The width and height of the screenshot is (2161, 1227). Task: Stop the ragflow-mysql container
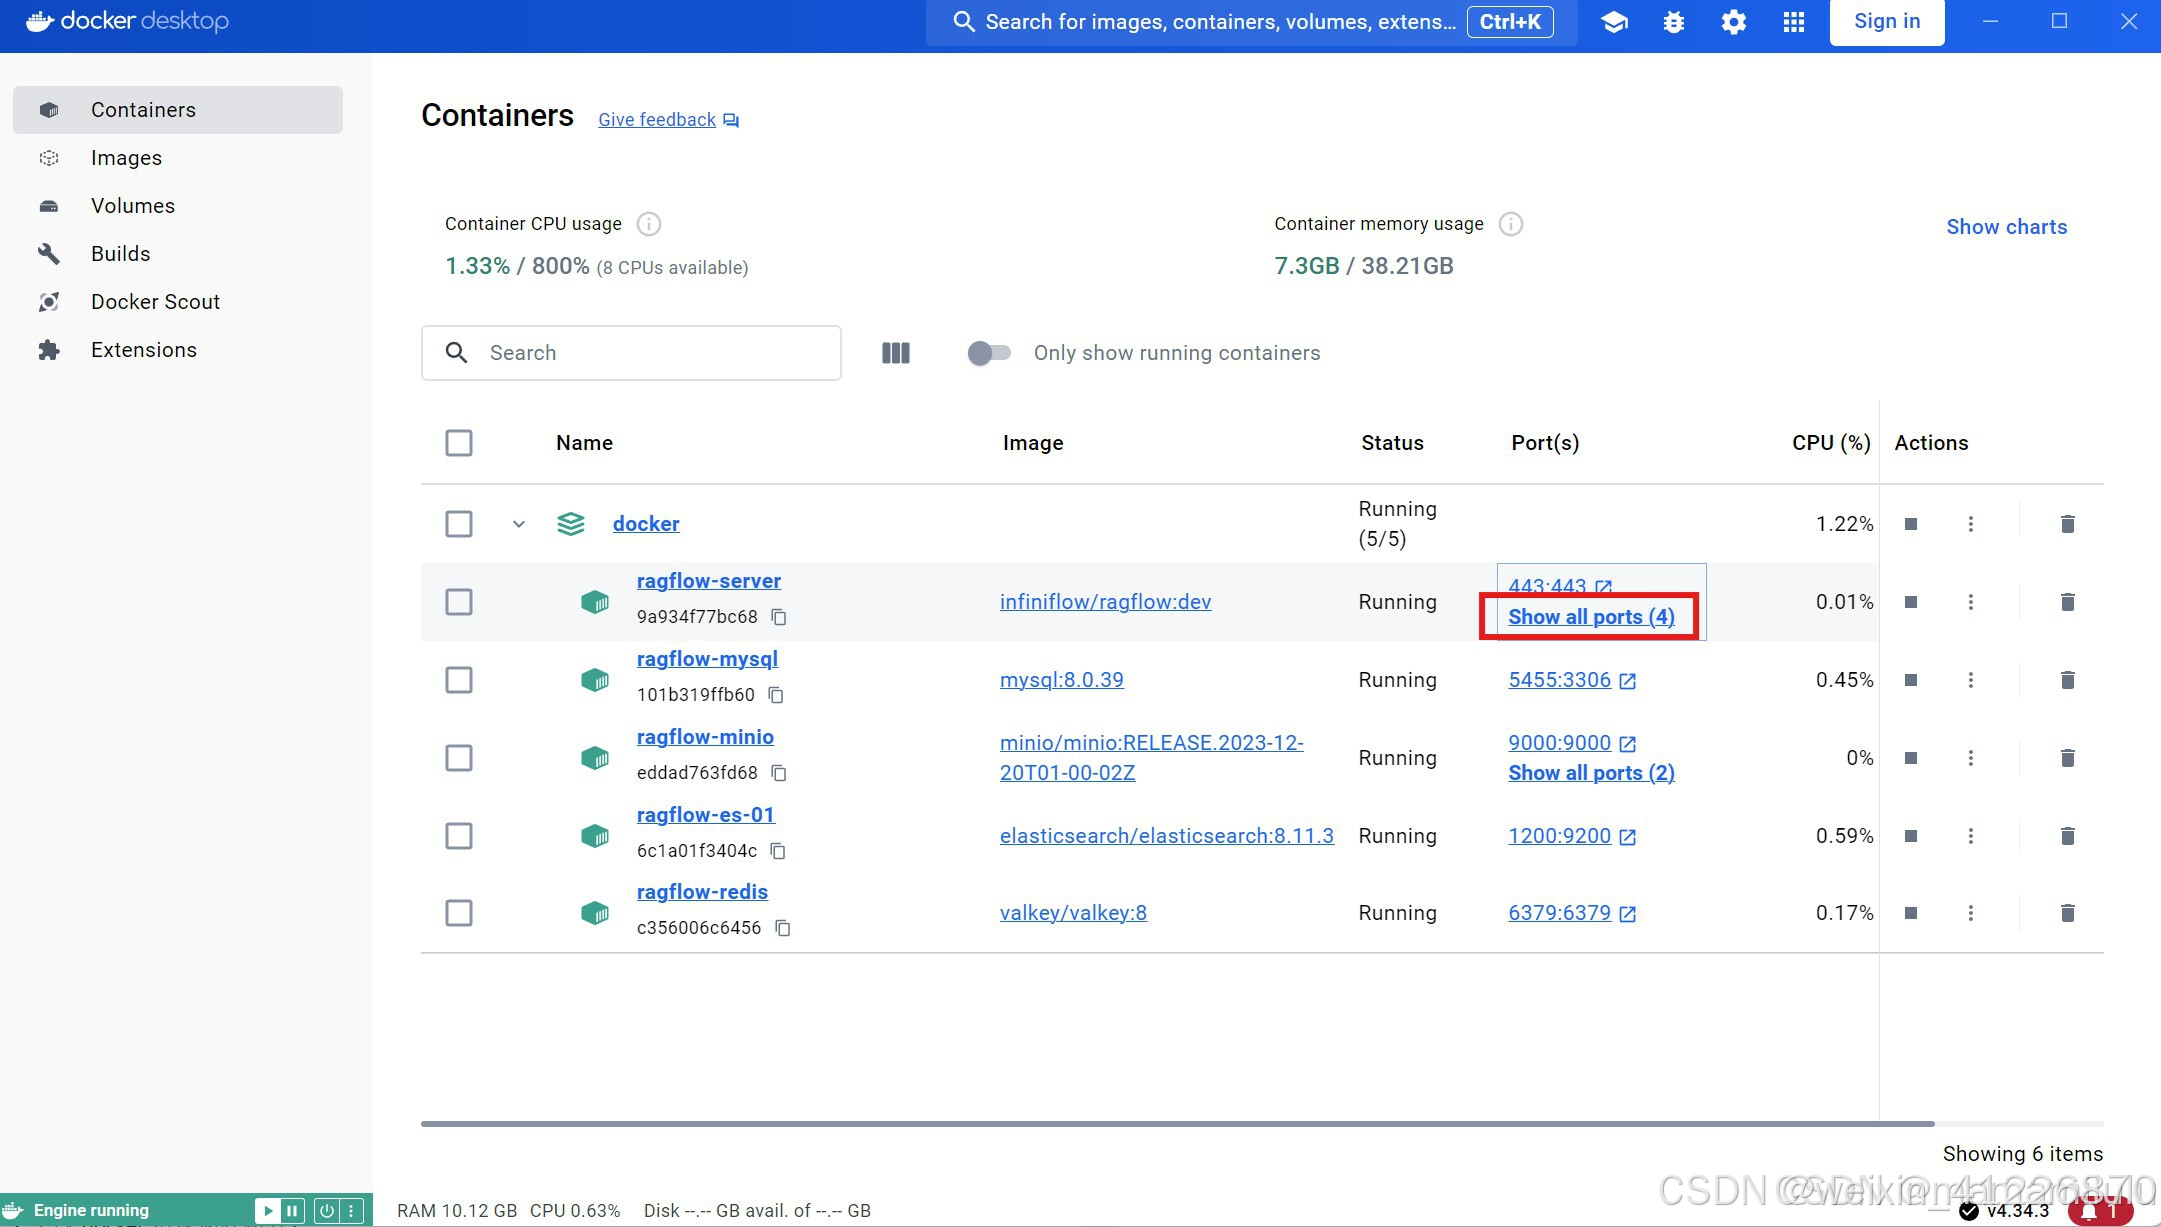pos(1910,680)
